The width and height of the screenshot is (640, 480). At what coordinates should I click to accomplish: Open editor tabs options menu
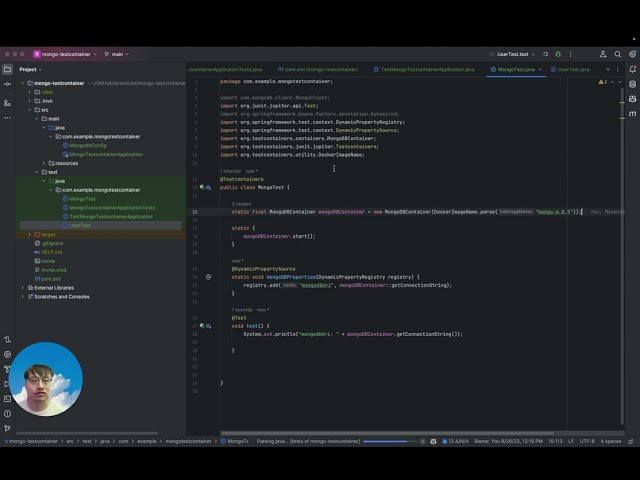coord(618,69)
